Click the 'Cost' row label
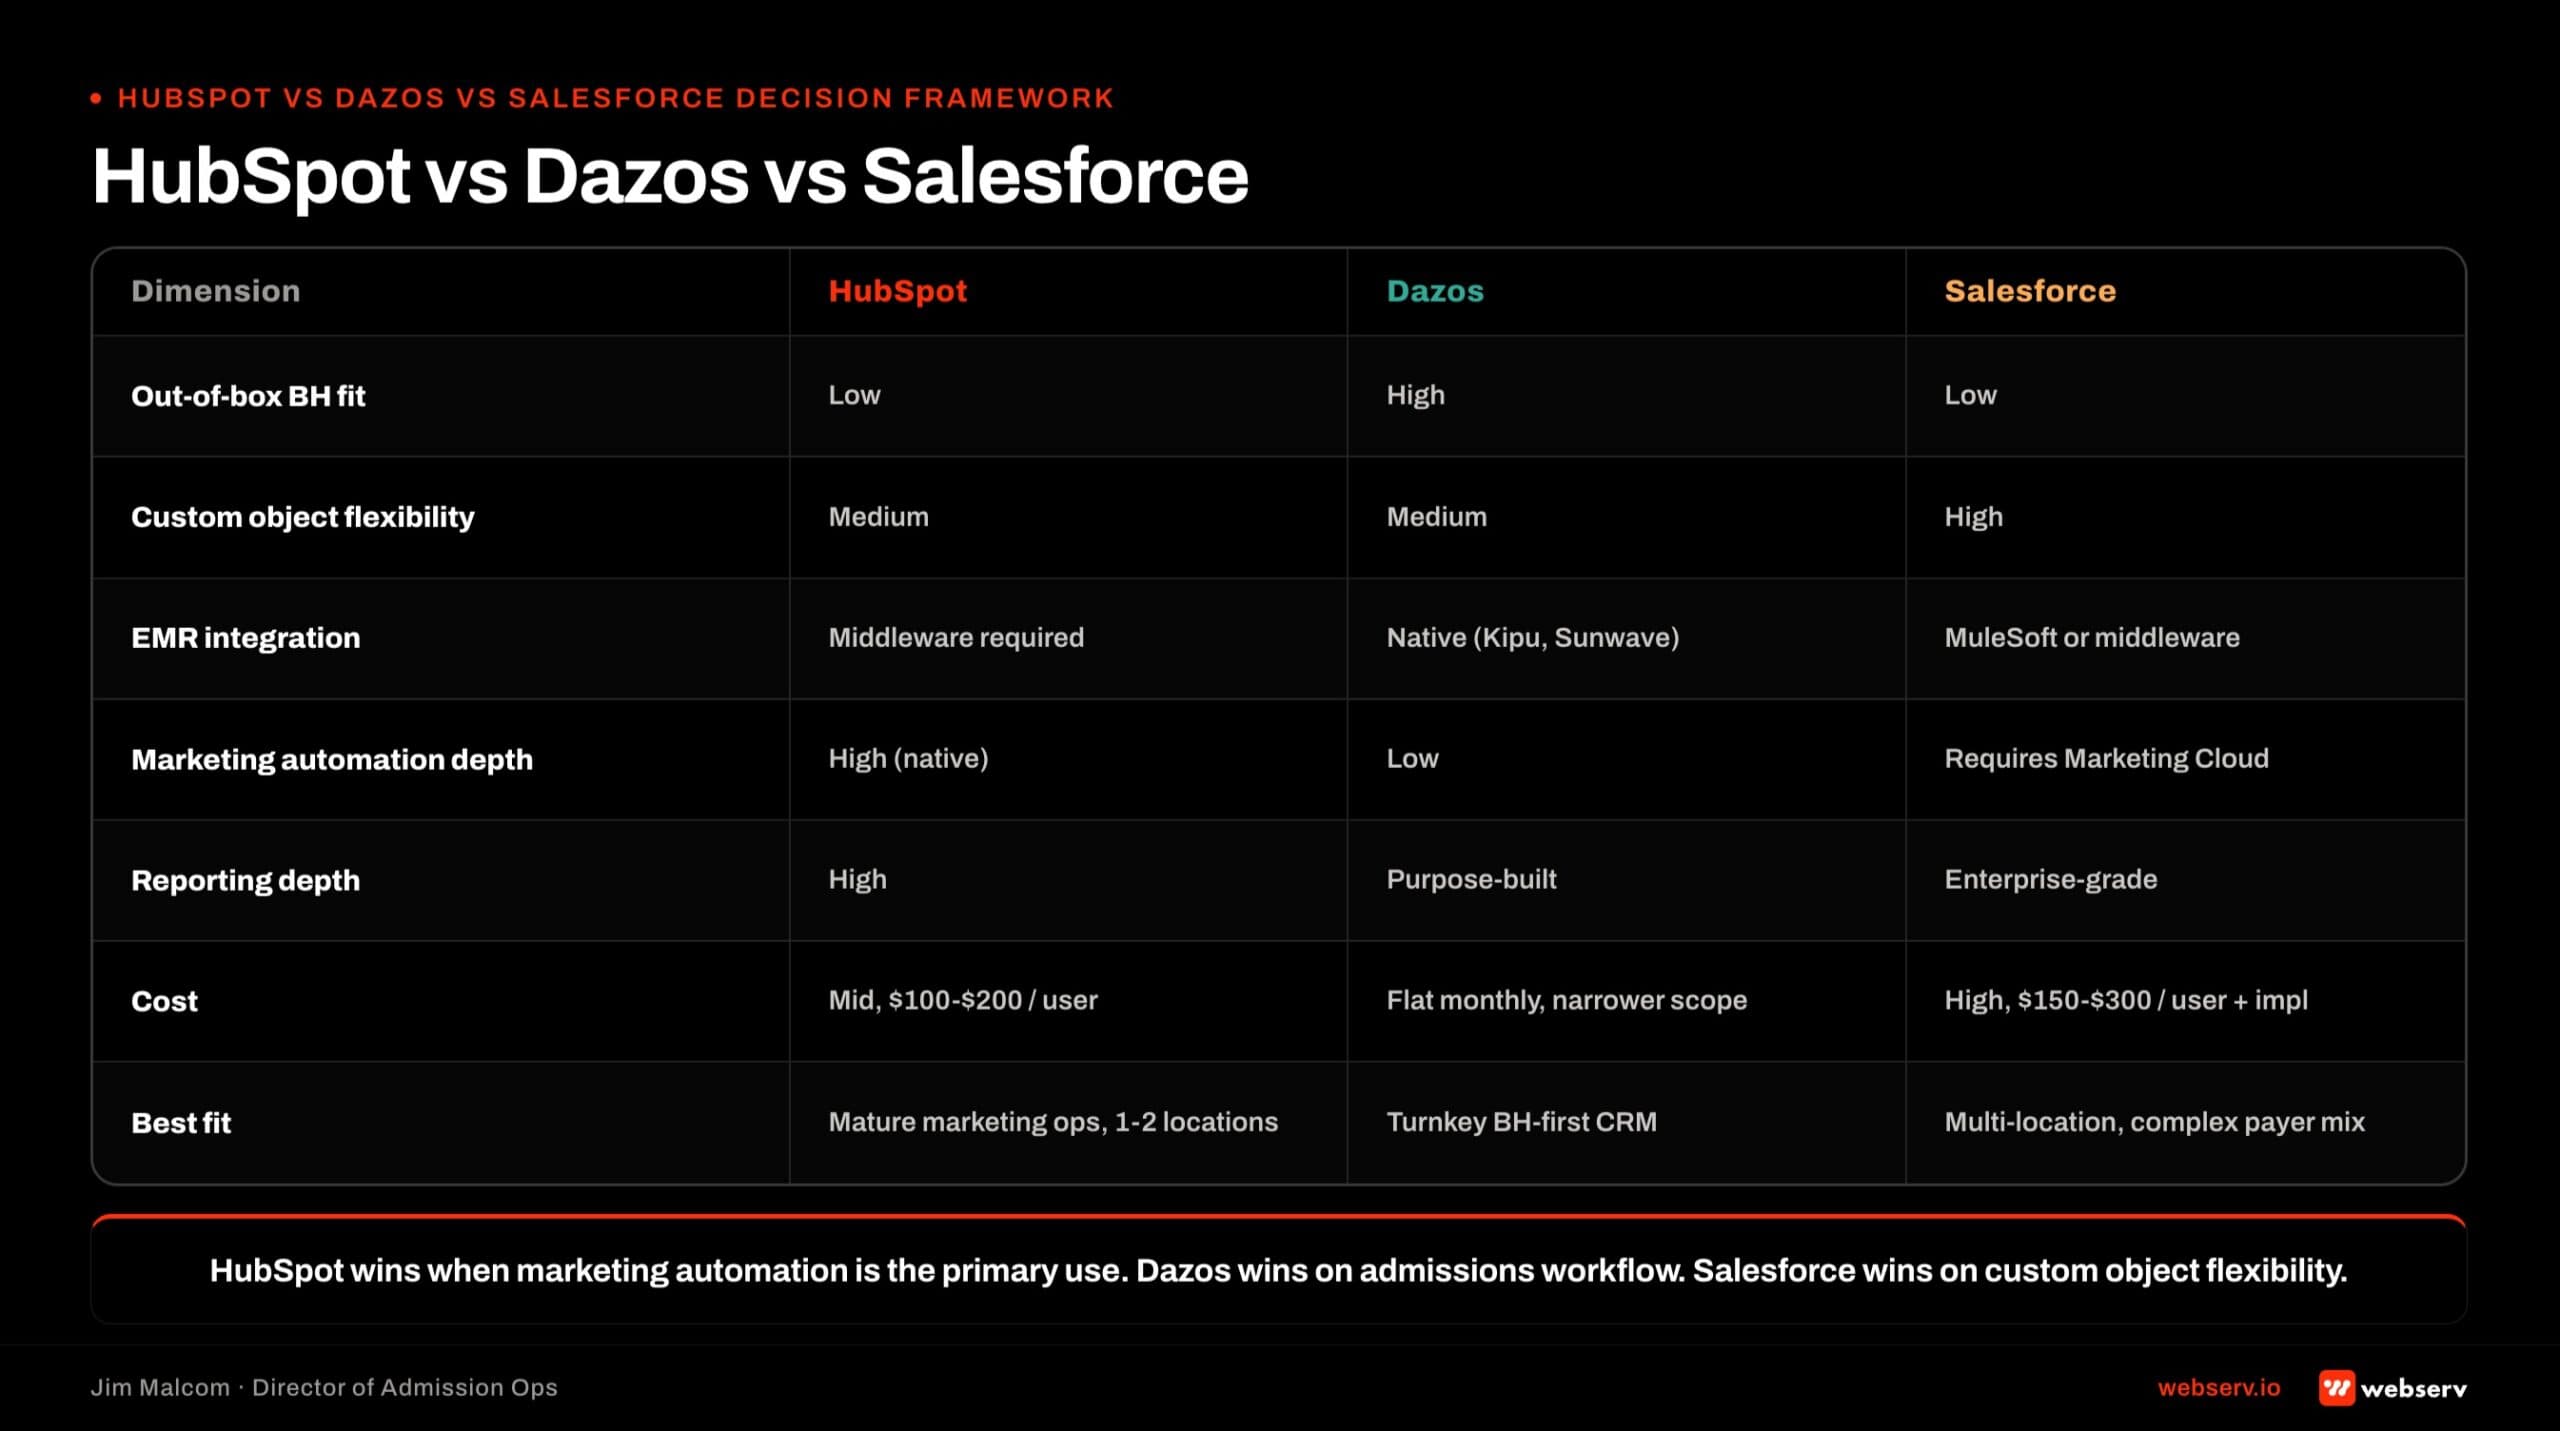The image size is (2560, 1431). click(164, 1002)
